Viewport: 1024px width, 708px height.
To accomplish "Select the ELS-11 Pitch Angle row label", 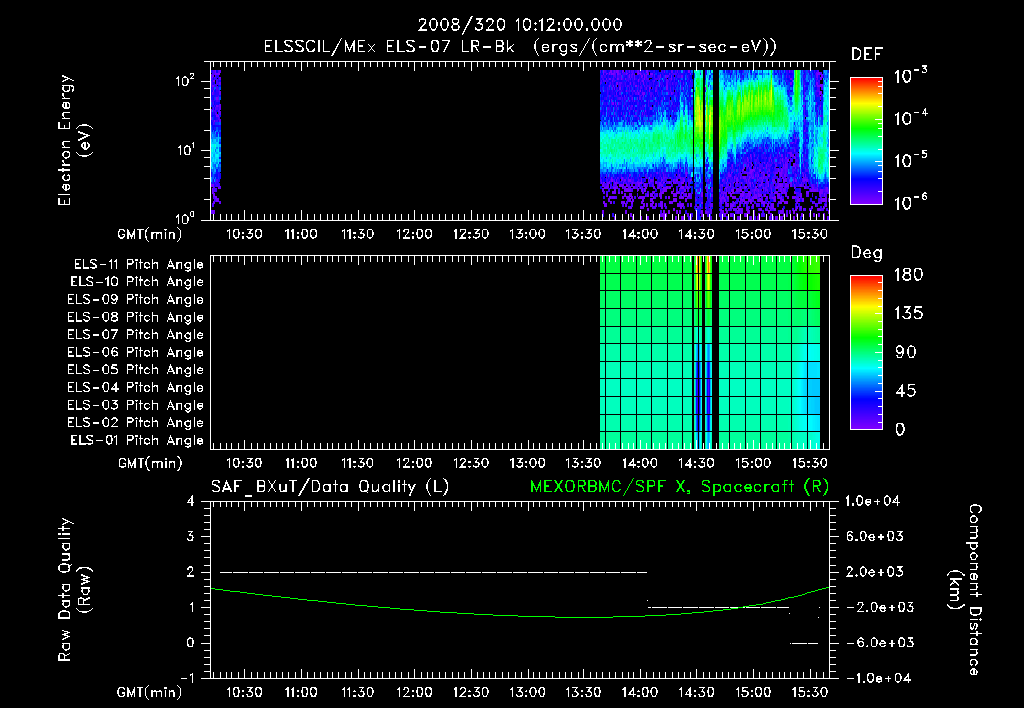I will (138, 265).
